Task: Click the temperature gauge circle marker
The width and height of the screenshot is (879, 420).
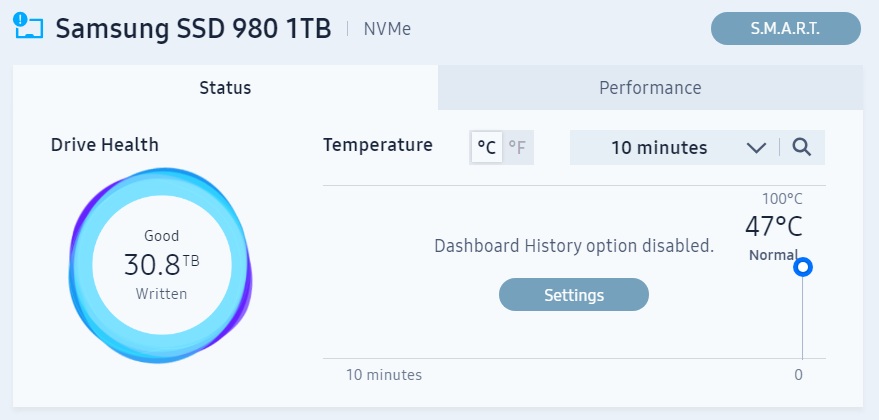Action: [x=802, y=267]
